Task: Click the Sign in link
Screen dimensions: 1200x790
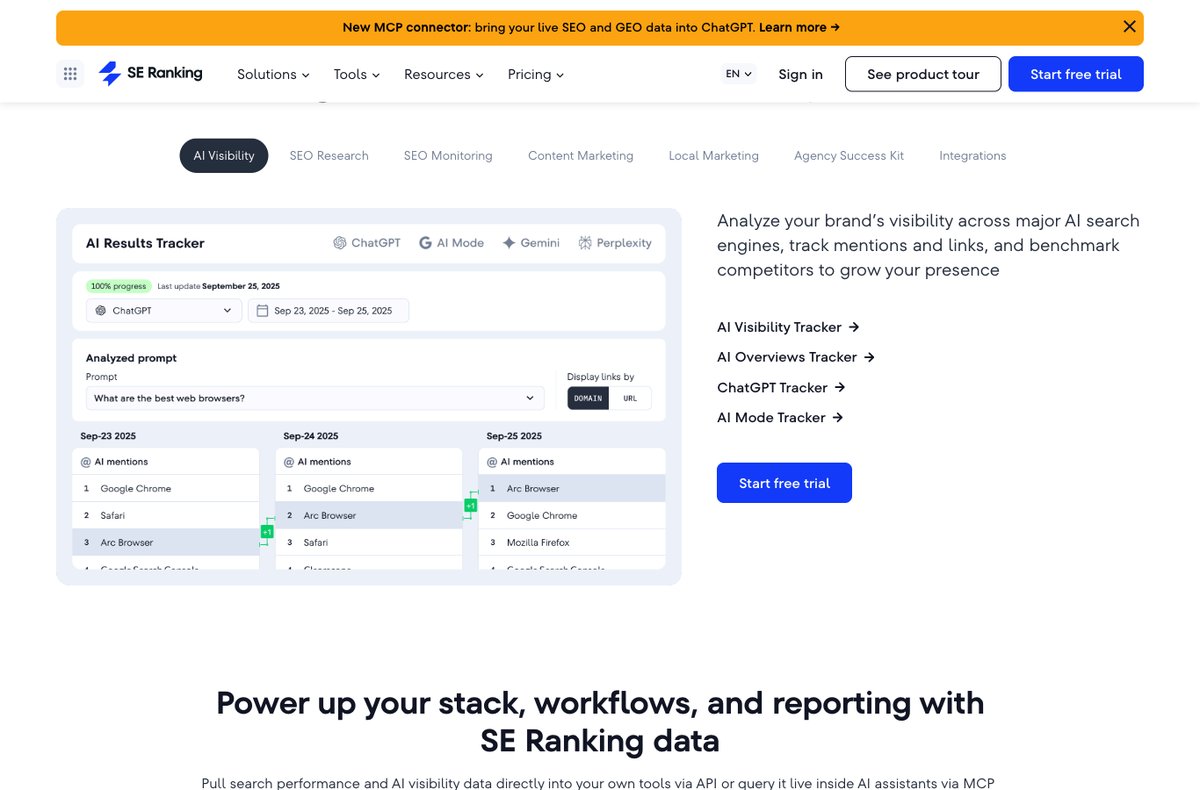Action: [x=800, y=74]
